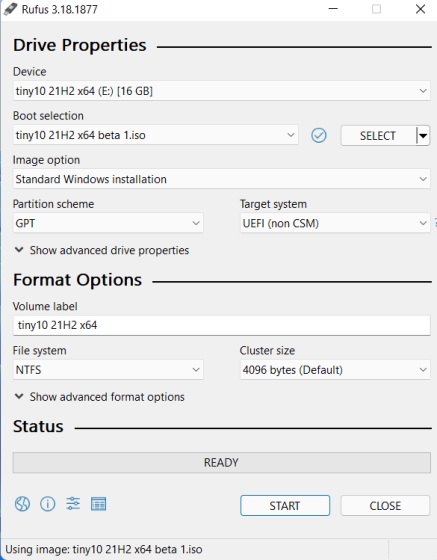Expand Show advanced drive properties
The image size is (437, 560).
click(102, 250)
